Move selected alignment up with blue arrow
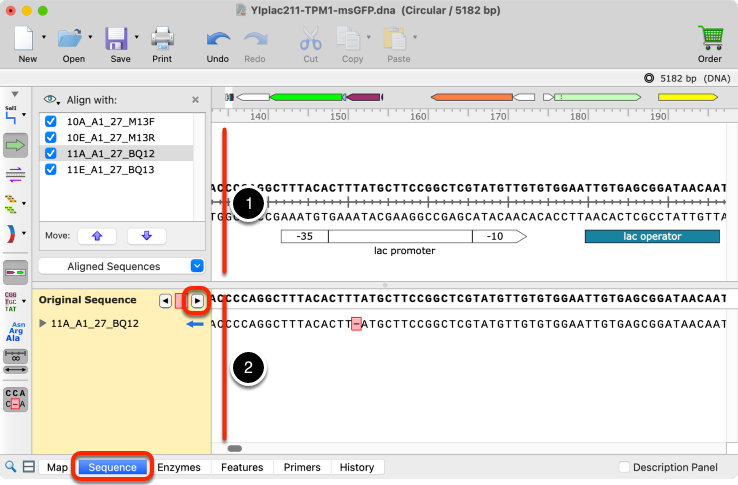The image size is (738, 485). click(x=97, y=236)
